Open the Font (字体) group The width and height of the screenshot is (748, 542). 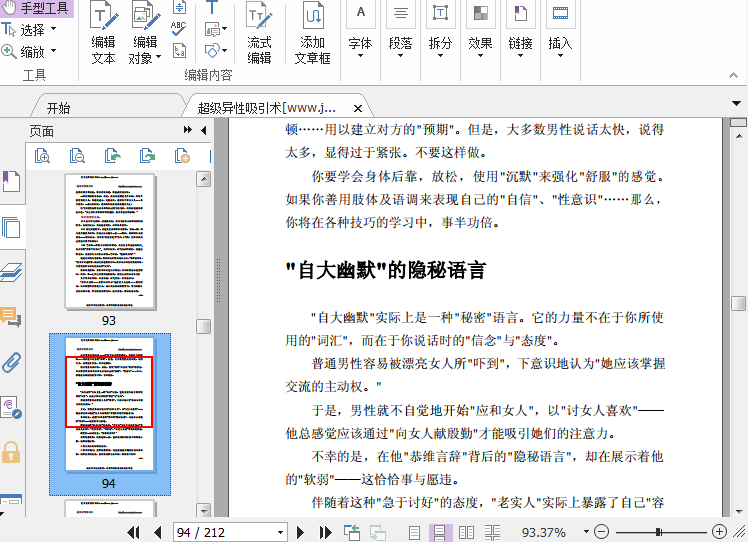tap(360, 31)
